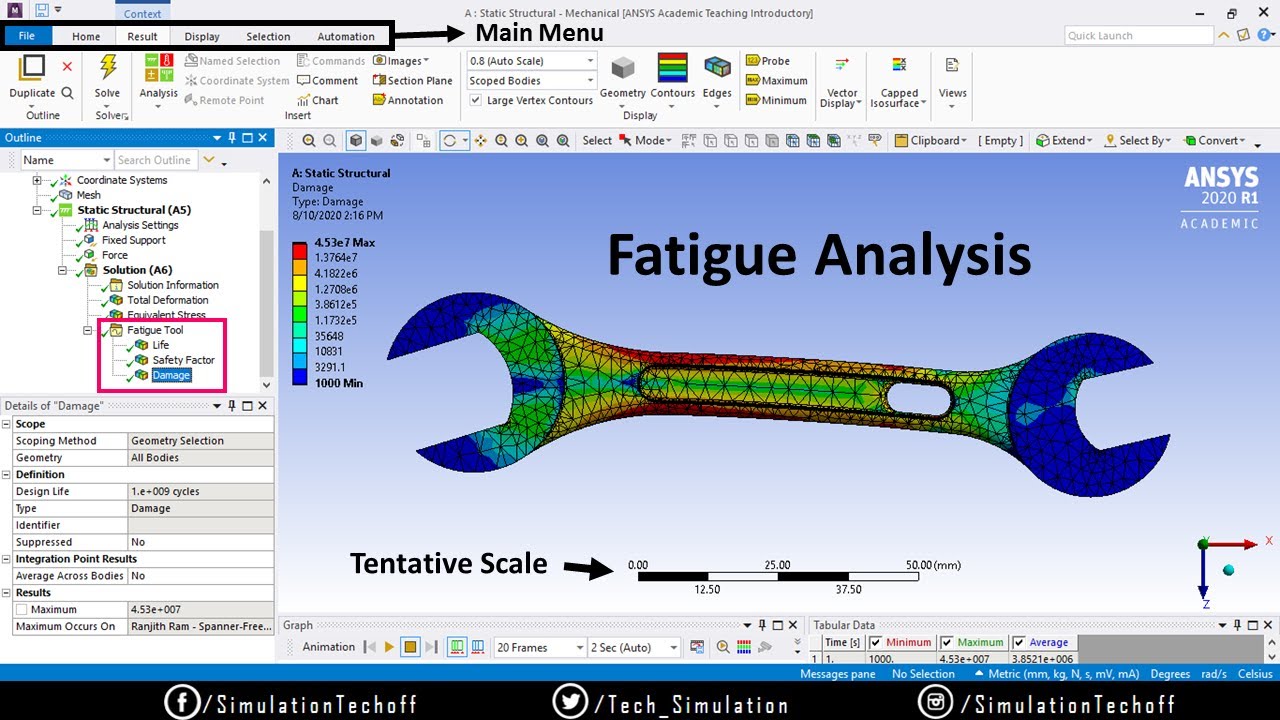Image resolution: width=1280 pixels, height=720 pixels.
Task: Open the Convert menu
Action: point(1216,141)
